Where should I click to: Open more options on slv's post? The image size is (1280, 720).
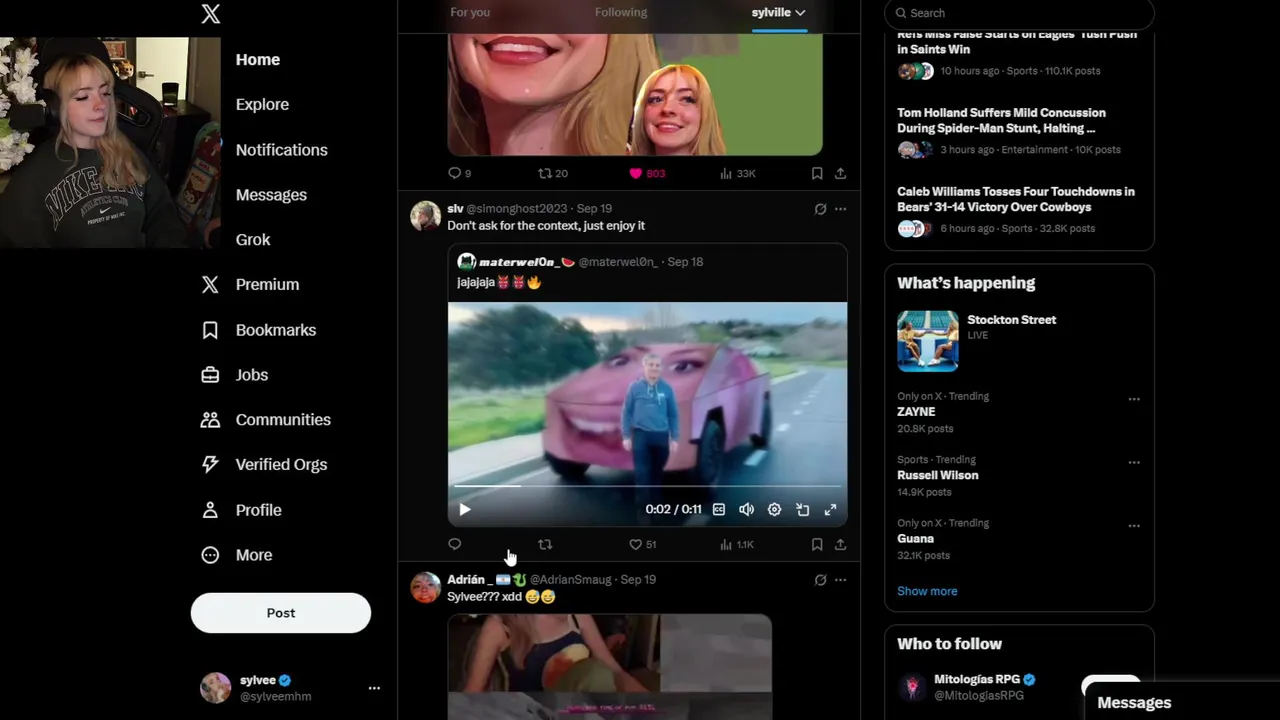pyautogui.click(x=840, y=209)
